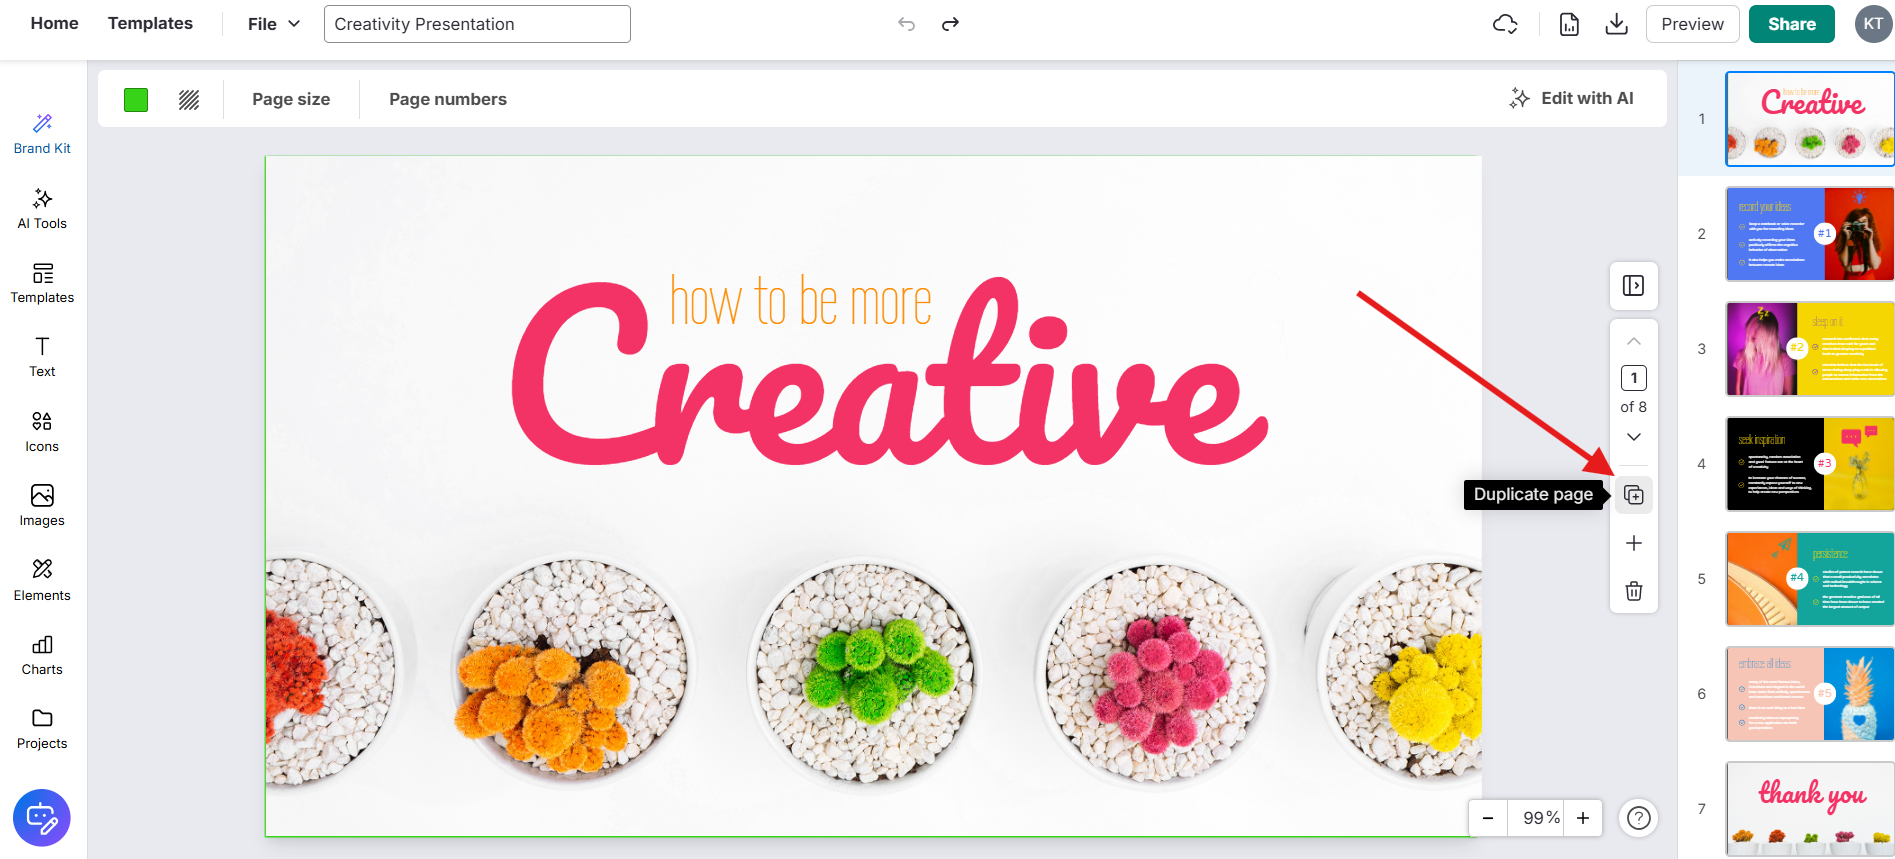Screen dimensions: 1895x859
Task: Click the Preview button
Action: [x=1692, y=24]
